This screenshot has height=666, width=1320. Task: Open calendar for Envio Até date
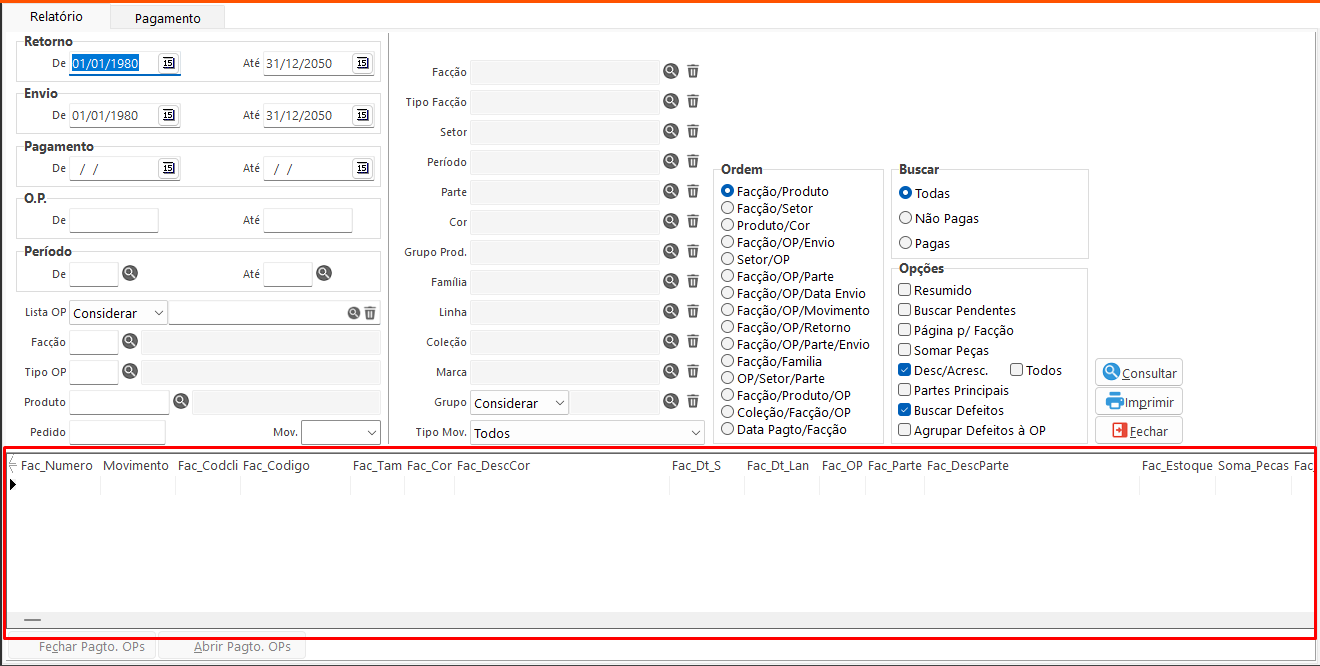tap(362, 115)
